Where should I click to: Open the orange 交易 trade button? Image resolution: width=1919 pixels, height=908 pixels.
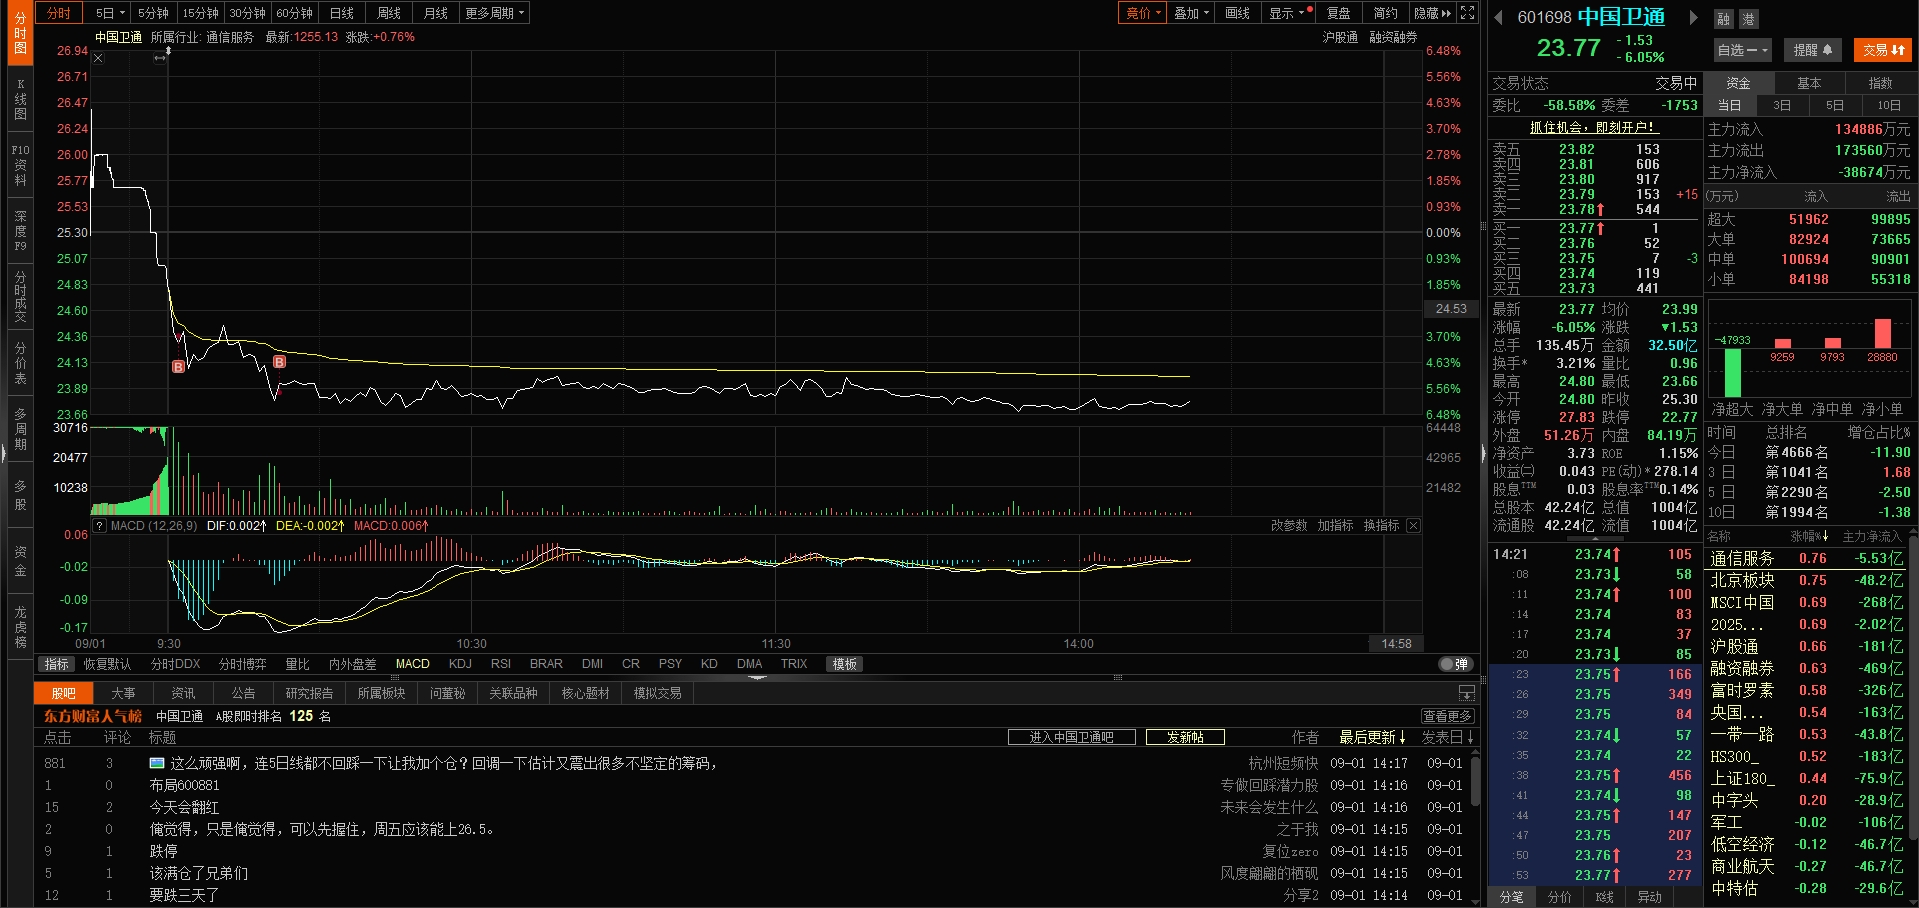[x=1883, y=50]
